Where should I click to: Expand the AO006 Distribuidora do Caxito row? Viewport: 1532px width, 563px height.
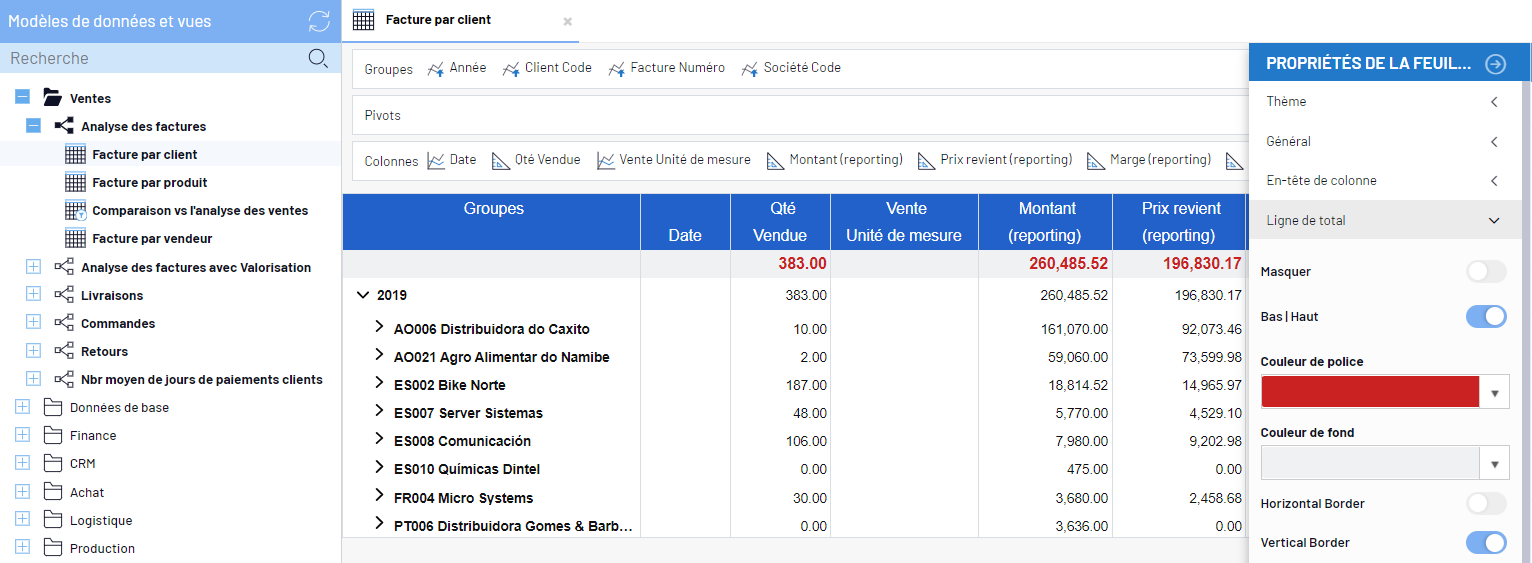(379, 328)
